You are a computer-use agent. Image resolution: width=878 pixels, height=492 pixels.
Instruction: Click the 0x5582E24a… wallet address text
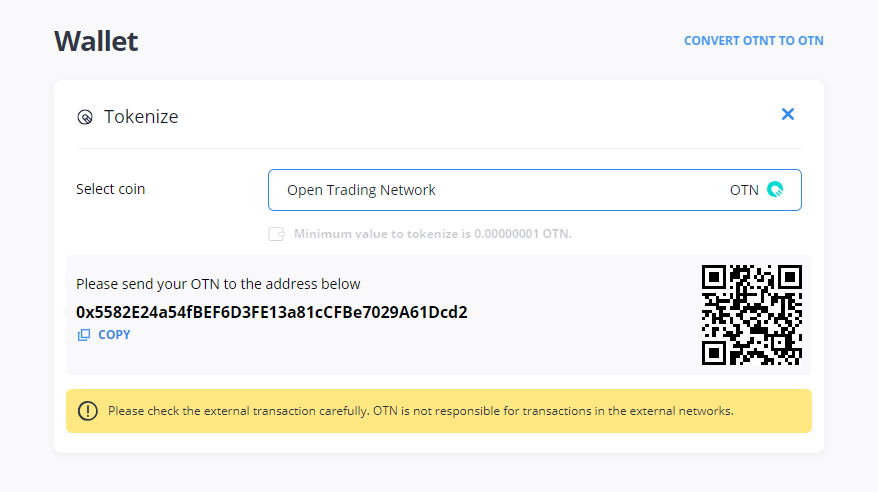coord(272,312)
